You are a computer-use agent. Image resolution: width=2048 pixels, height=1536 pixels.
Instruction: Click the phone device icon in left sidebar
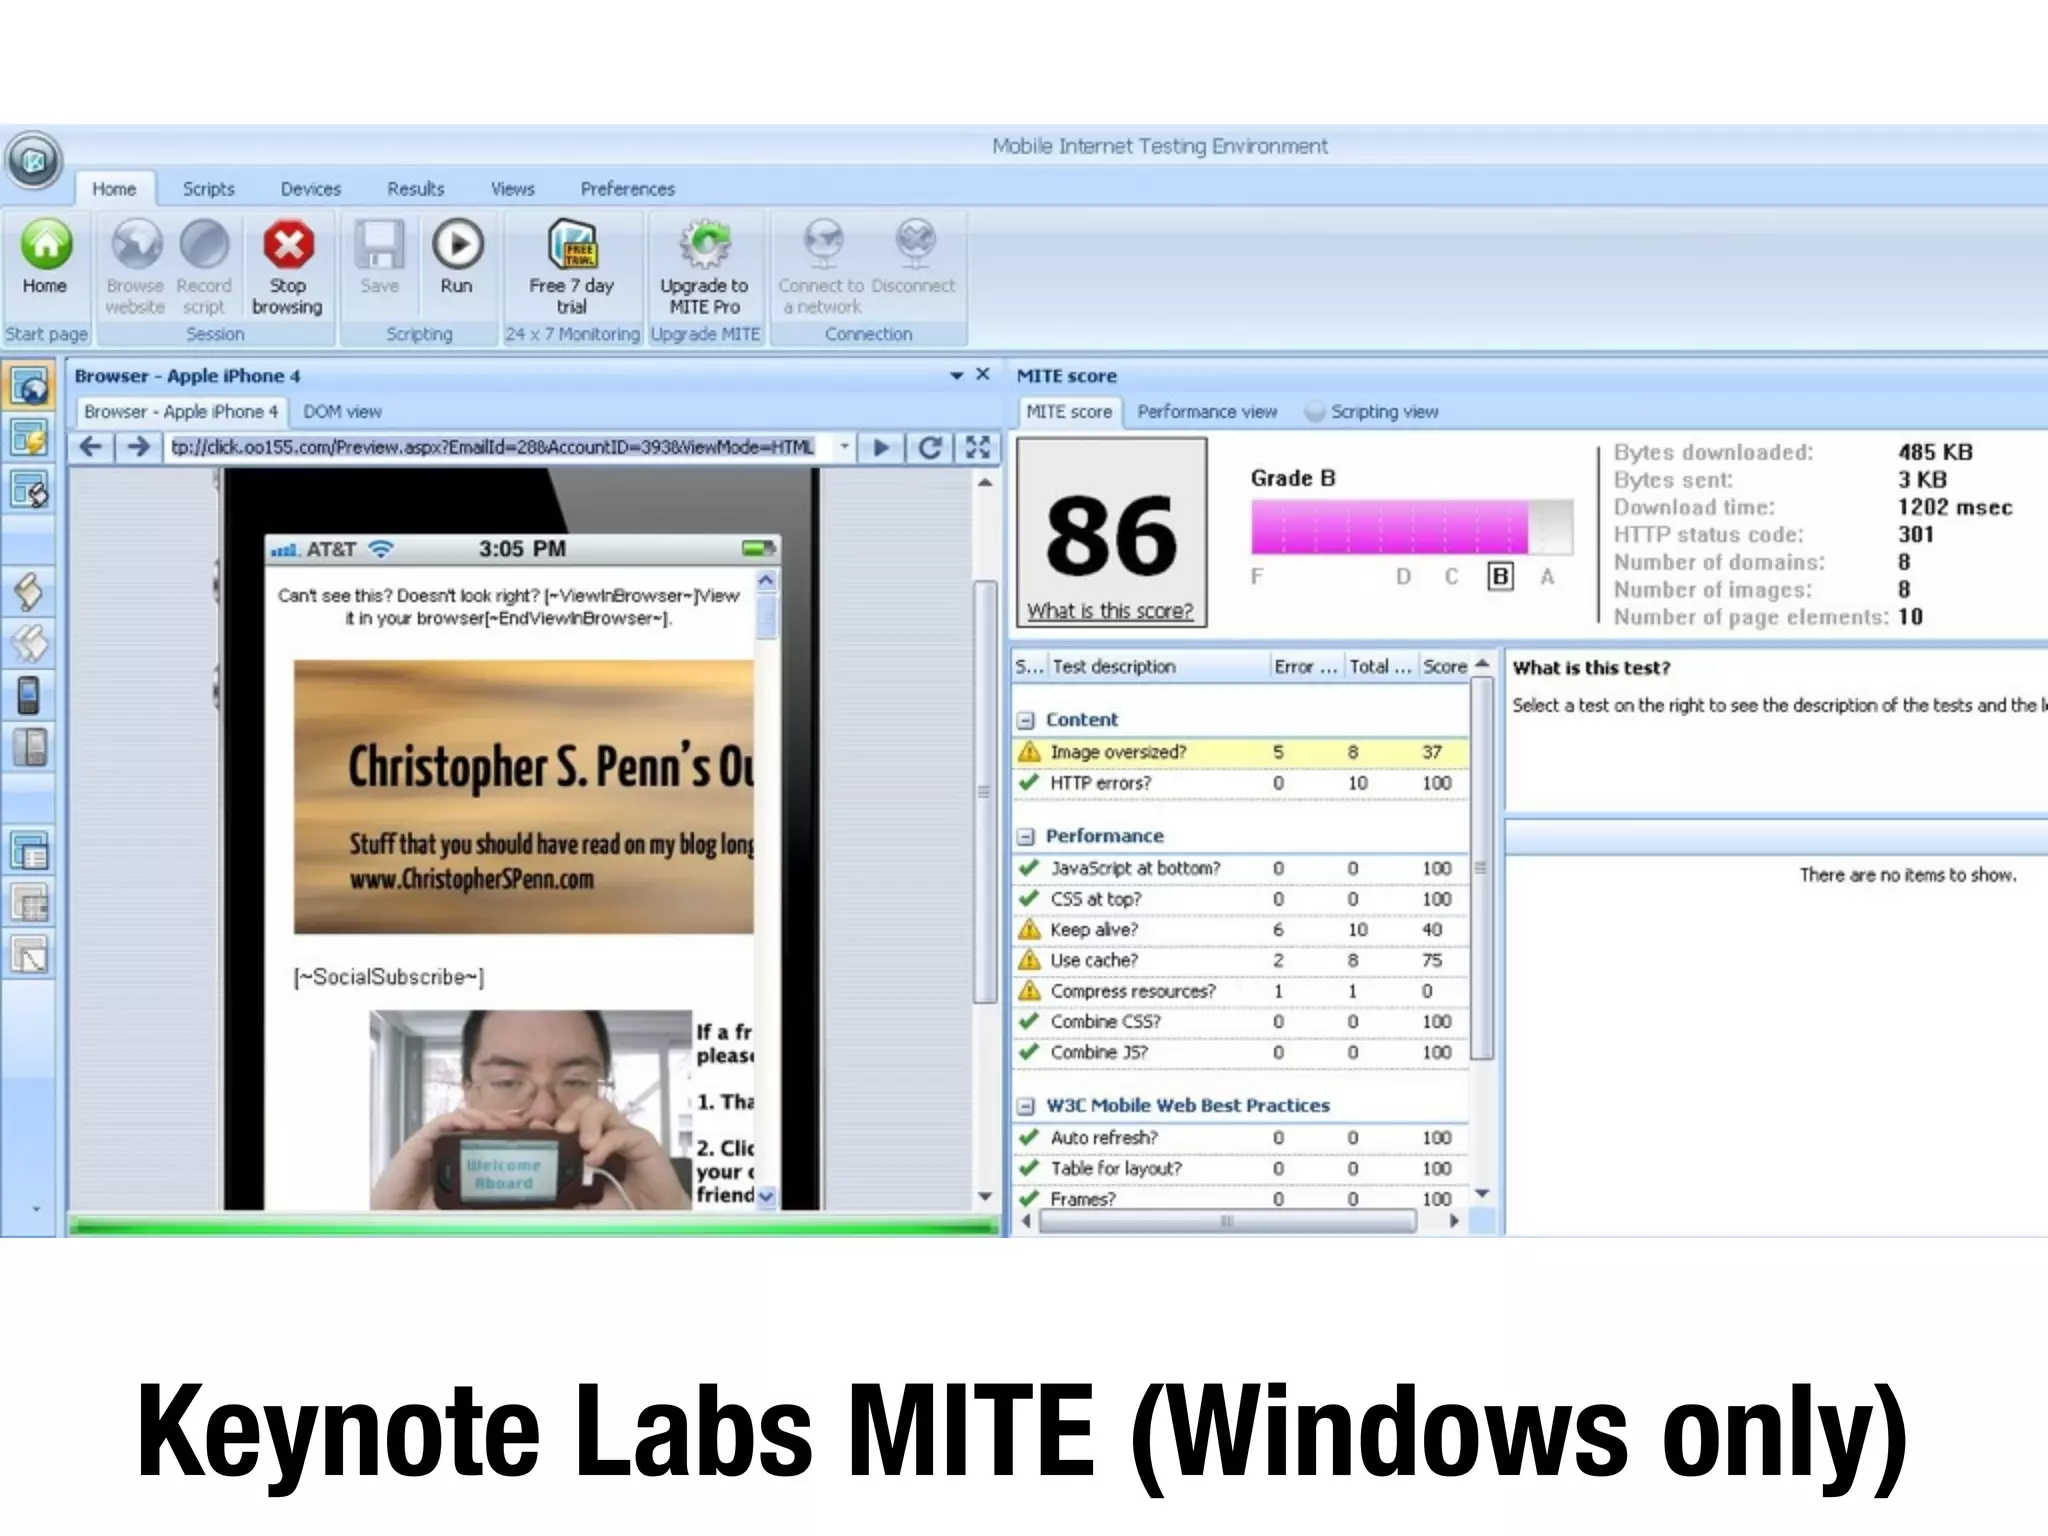click(29, 696)
